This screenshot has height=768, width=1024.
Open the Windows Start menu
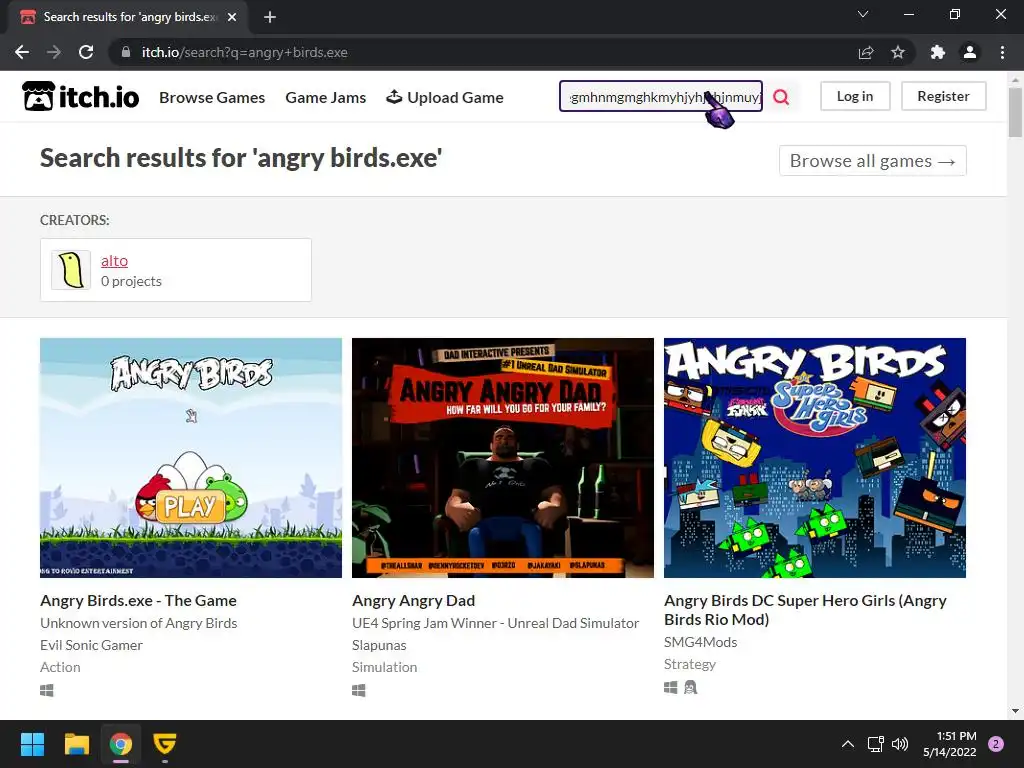coord(32,744)
